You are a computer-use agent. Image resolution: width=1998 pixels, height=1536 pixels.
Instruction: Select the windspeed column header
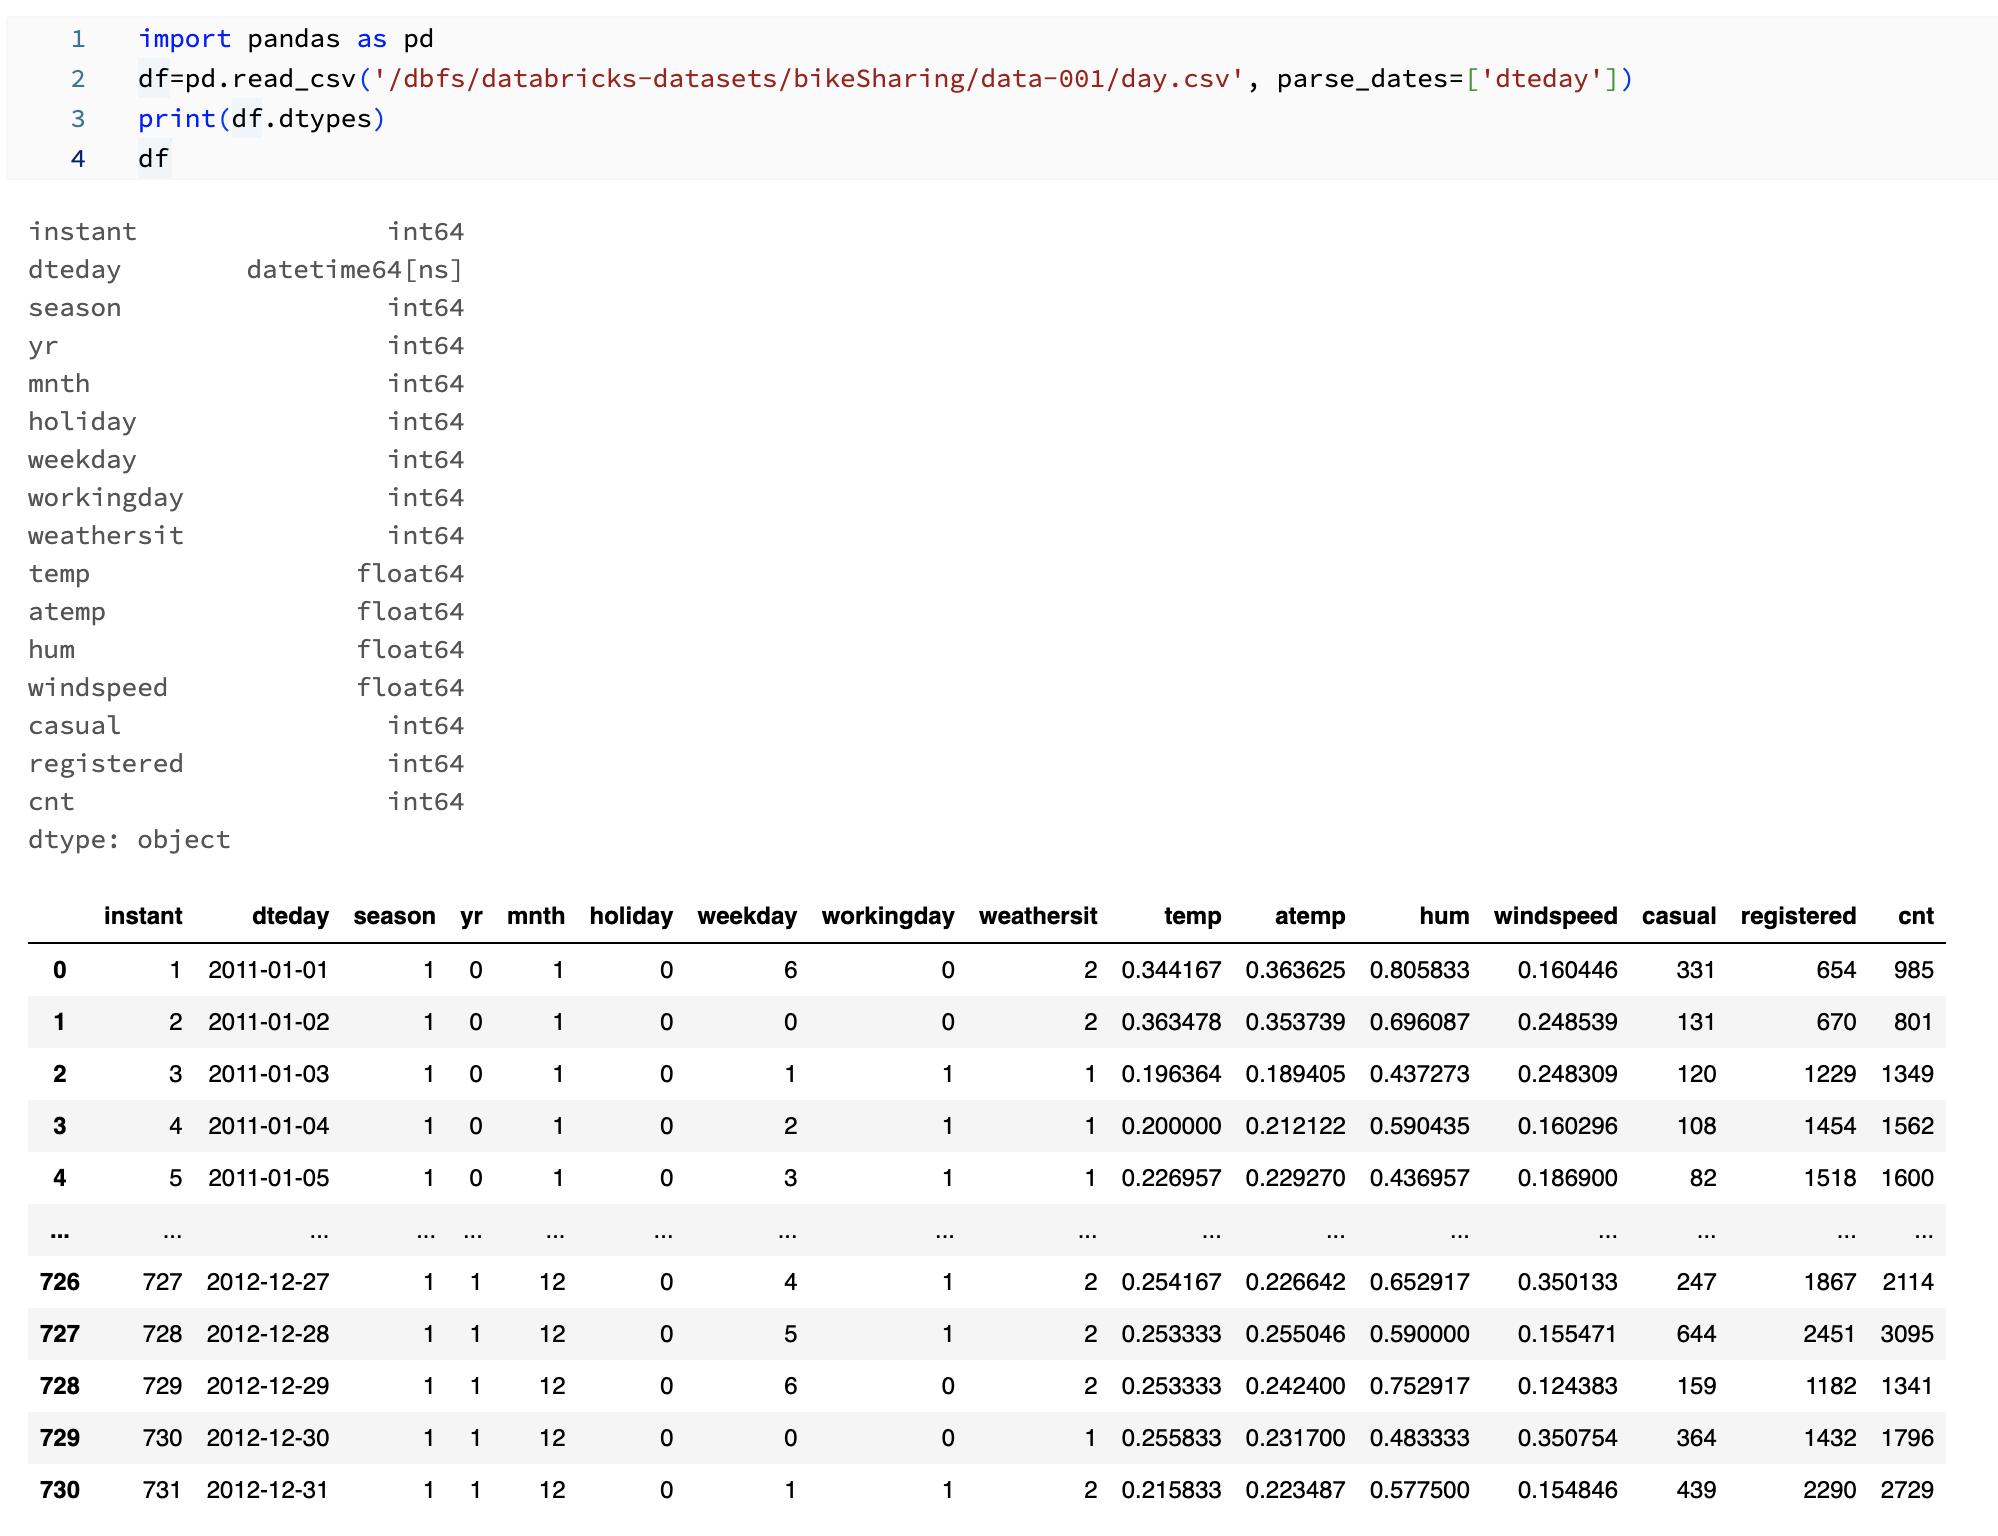1556,916
